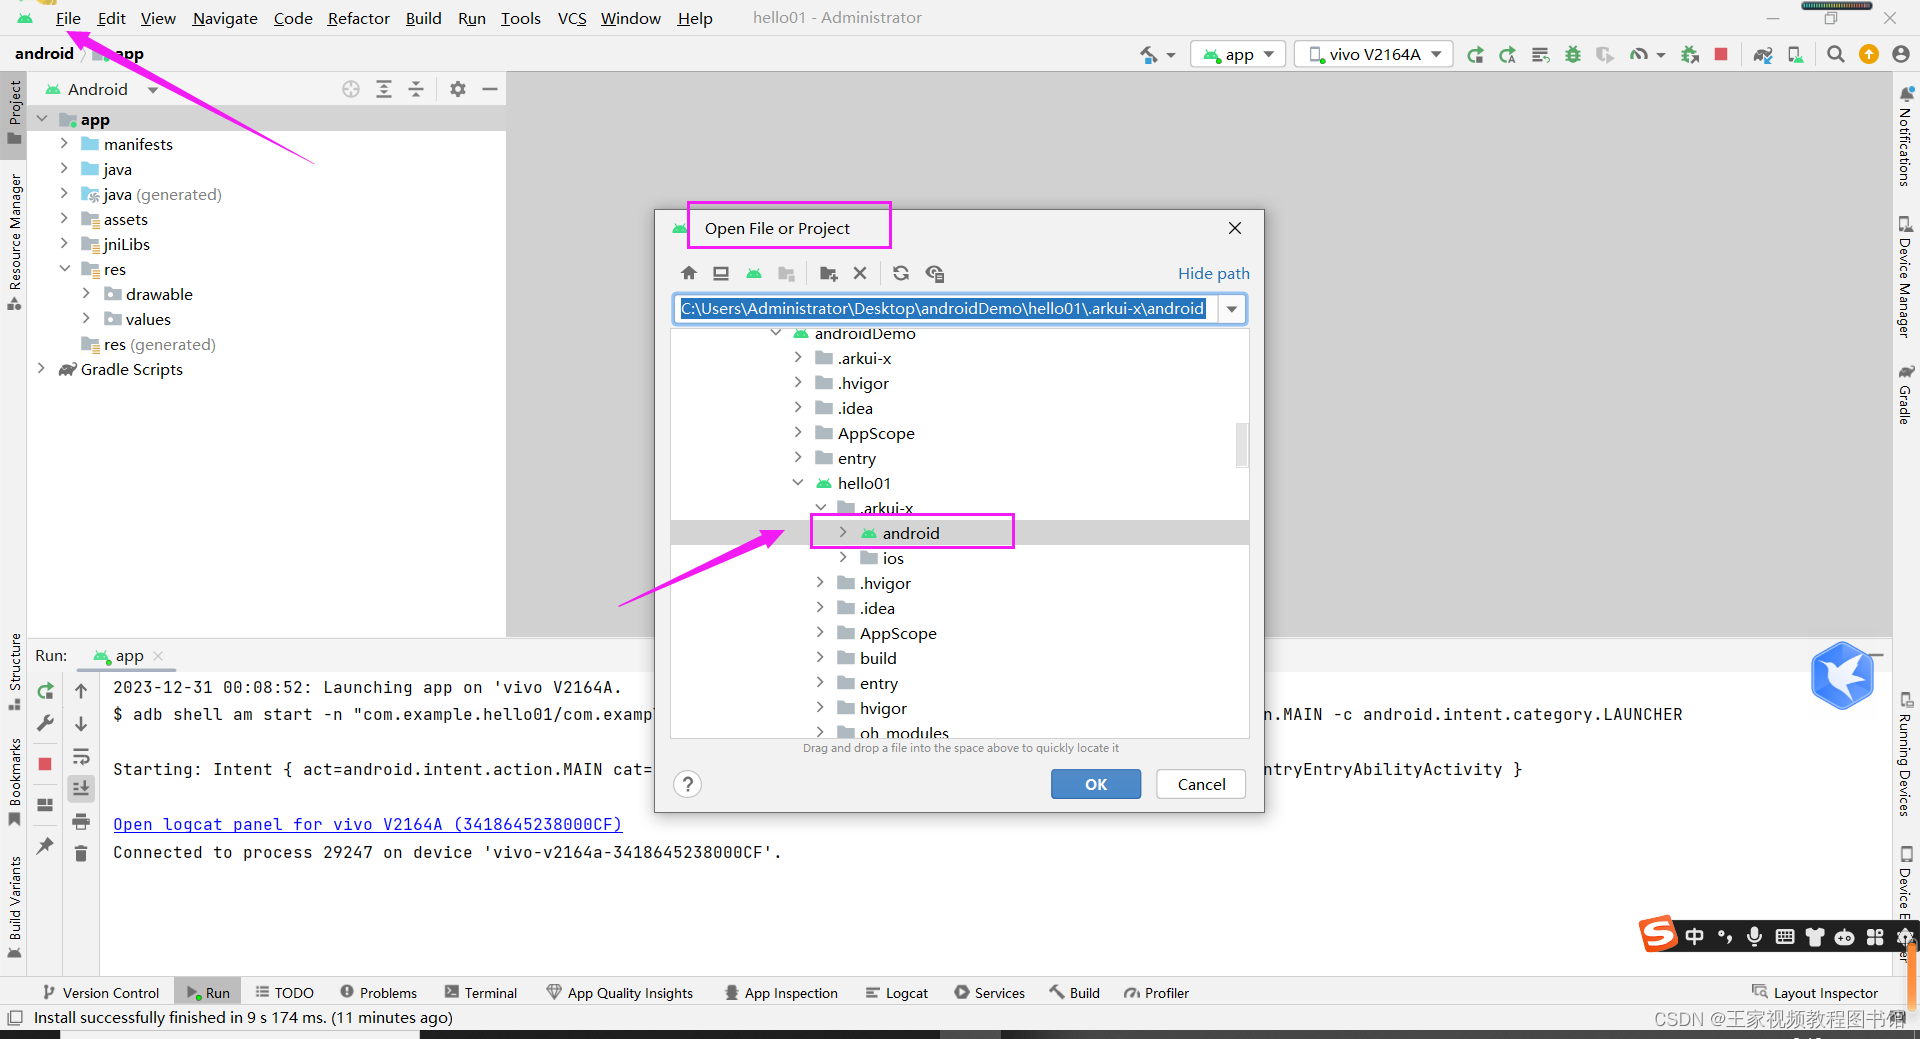Go to project directory via Android icon
Image resolution: width=1920 pixels, height=1039 pixels.
tap(754, 273)
